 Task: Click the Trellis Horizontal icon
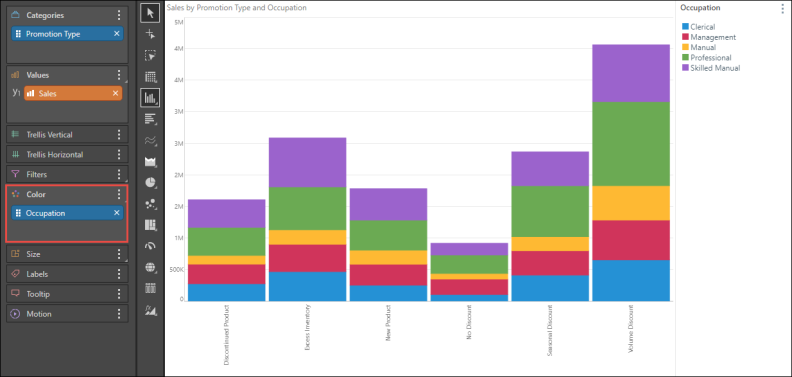coord(16,154)
